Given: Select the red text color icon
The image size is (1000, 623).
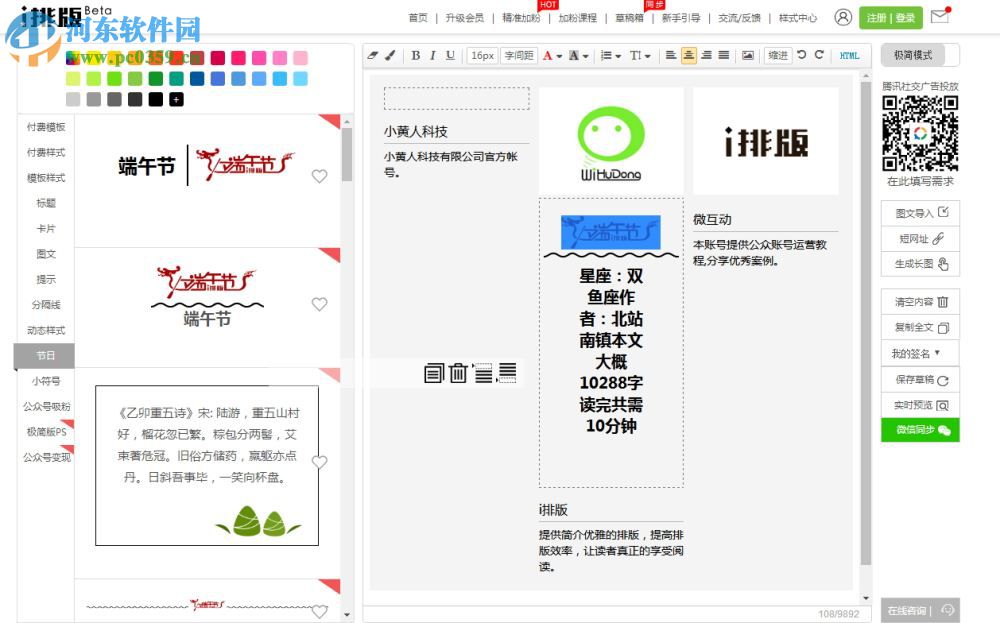Looking at the screenshot, I should pyautogui.click(x=546, y=55).
